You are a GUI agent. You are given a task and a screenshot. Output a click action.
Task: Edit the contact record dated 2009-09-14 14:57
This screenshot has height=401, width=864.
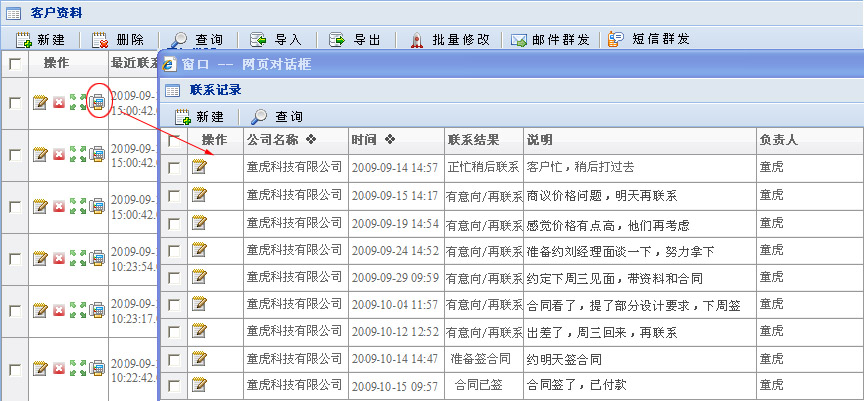tap(199, 167)
